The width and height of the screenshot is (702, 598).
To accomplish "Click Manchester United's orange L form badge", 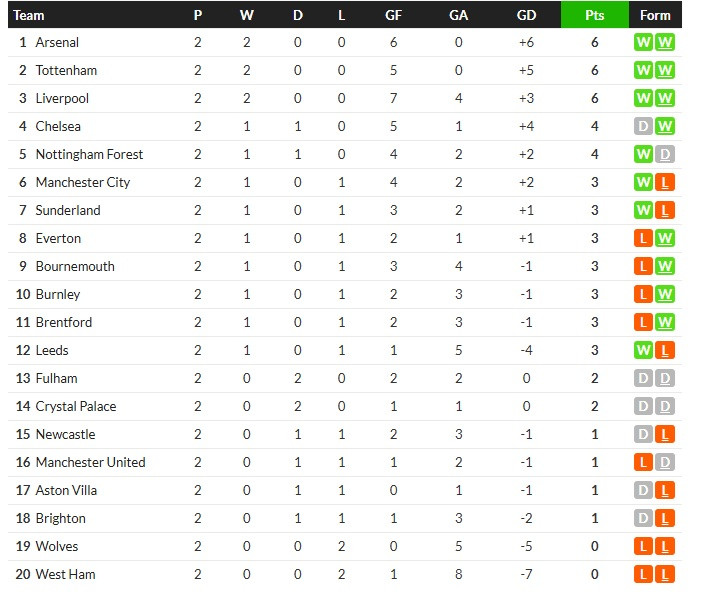I will click(643, 462).
